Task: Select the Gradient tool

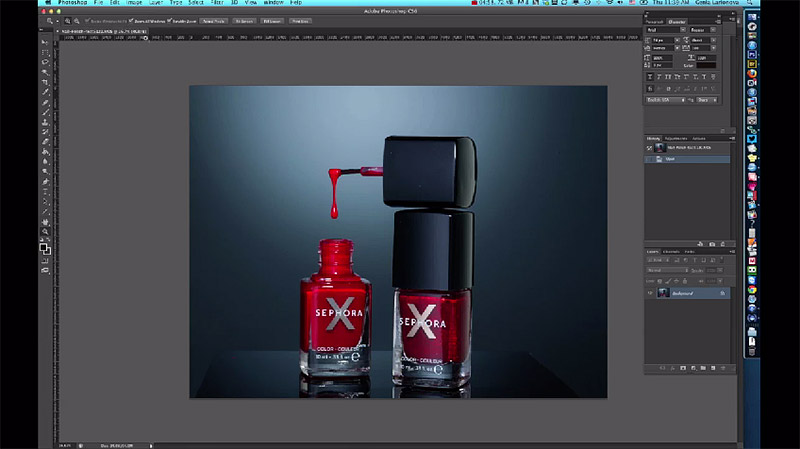Action: [x=45, y=152]
